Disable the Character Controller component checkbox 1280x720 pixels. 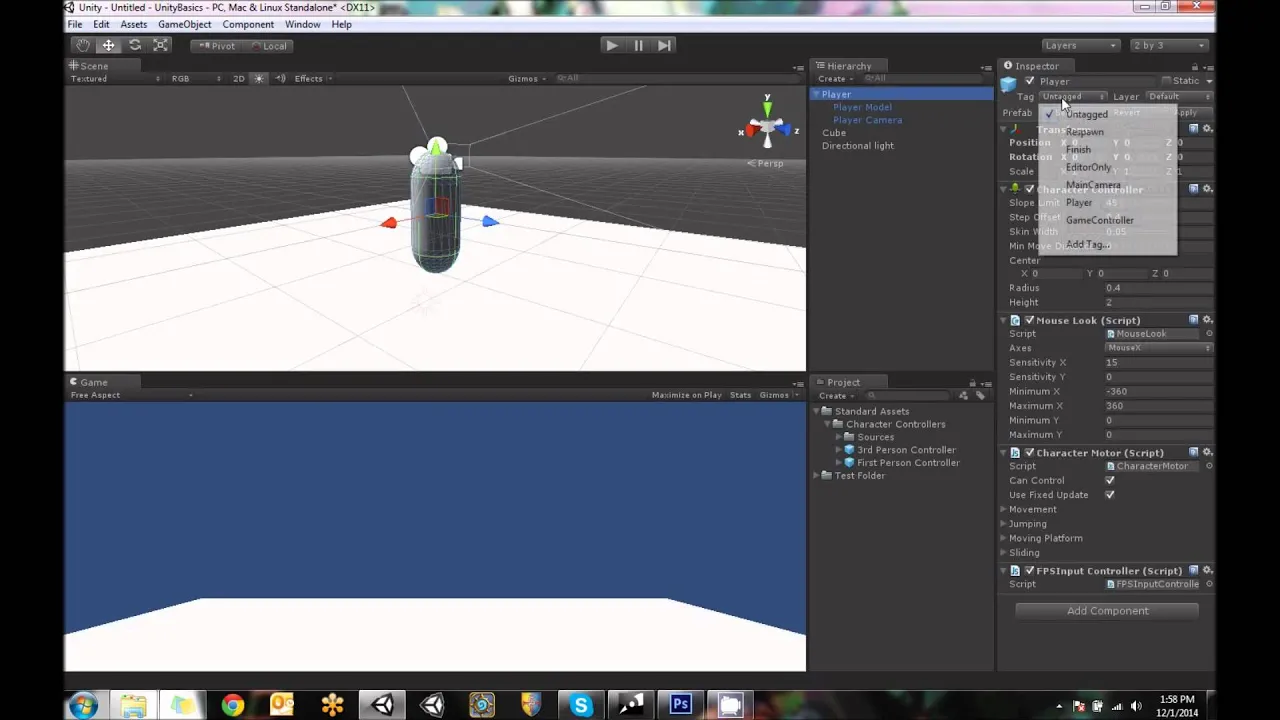point(1029,189)
